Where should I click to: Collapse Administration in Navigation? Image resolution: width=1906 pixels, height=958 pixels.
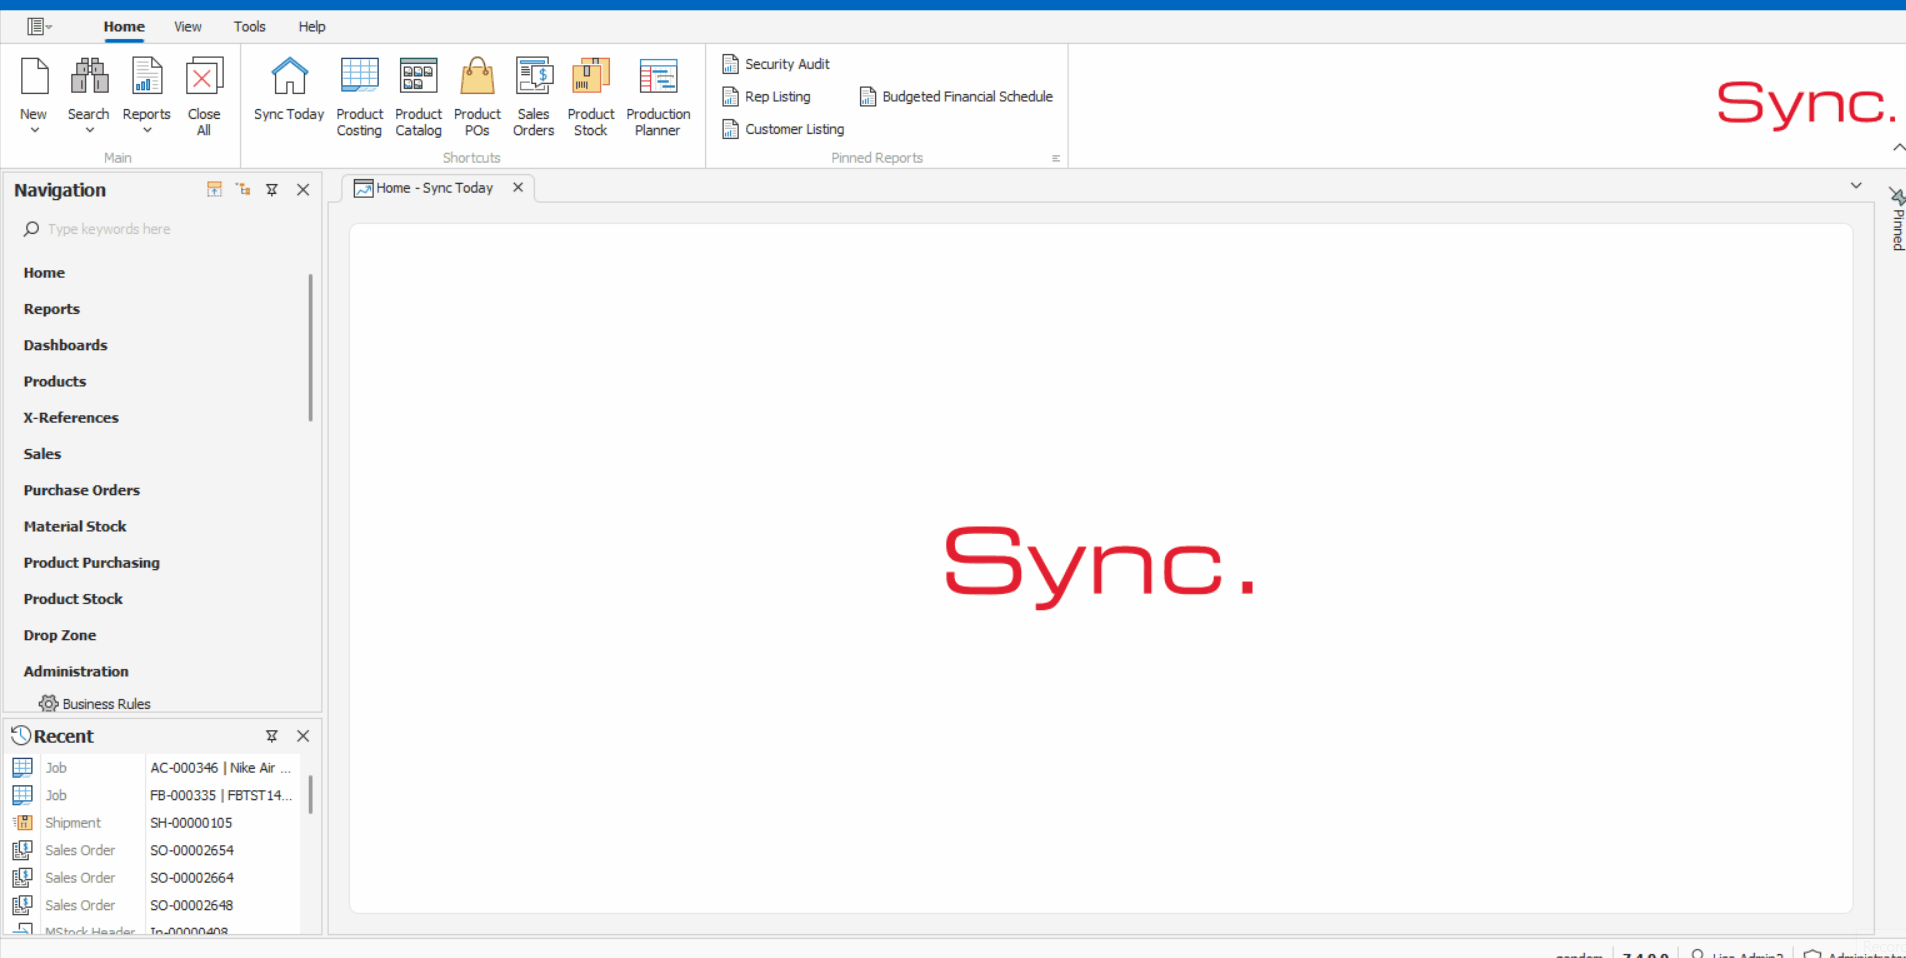pos(76,672)
